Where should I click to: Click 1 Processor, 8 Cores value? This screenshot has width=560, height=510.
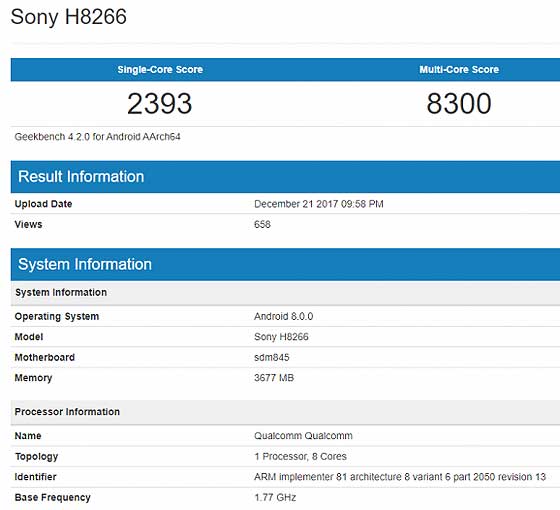point(300,456)
